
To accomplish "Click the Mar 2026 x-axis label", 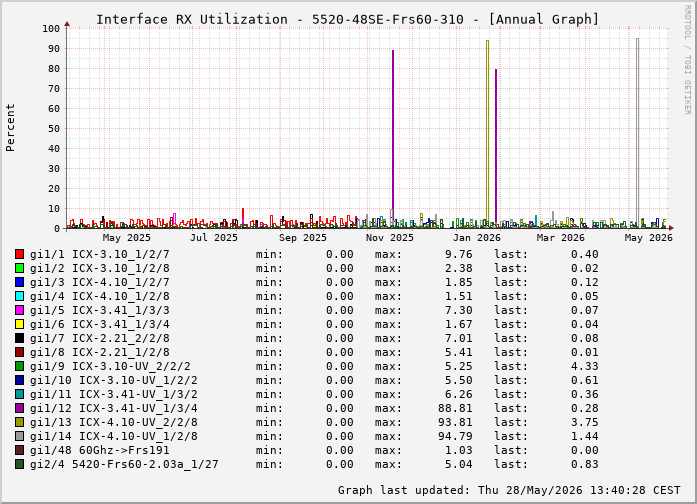I will (561, 238).
